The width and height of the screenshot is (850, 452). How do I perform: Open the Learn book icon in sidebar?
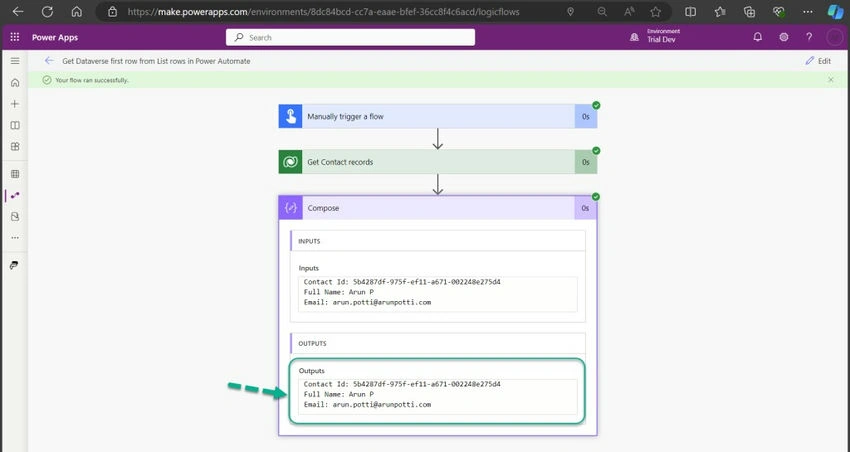tap(15, 125)
